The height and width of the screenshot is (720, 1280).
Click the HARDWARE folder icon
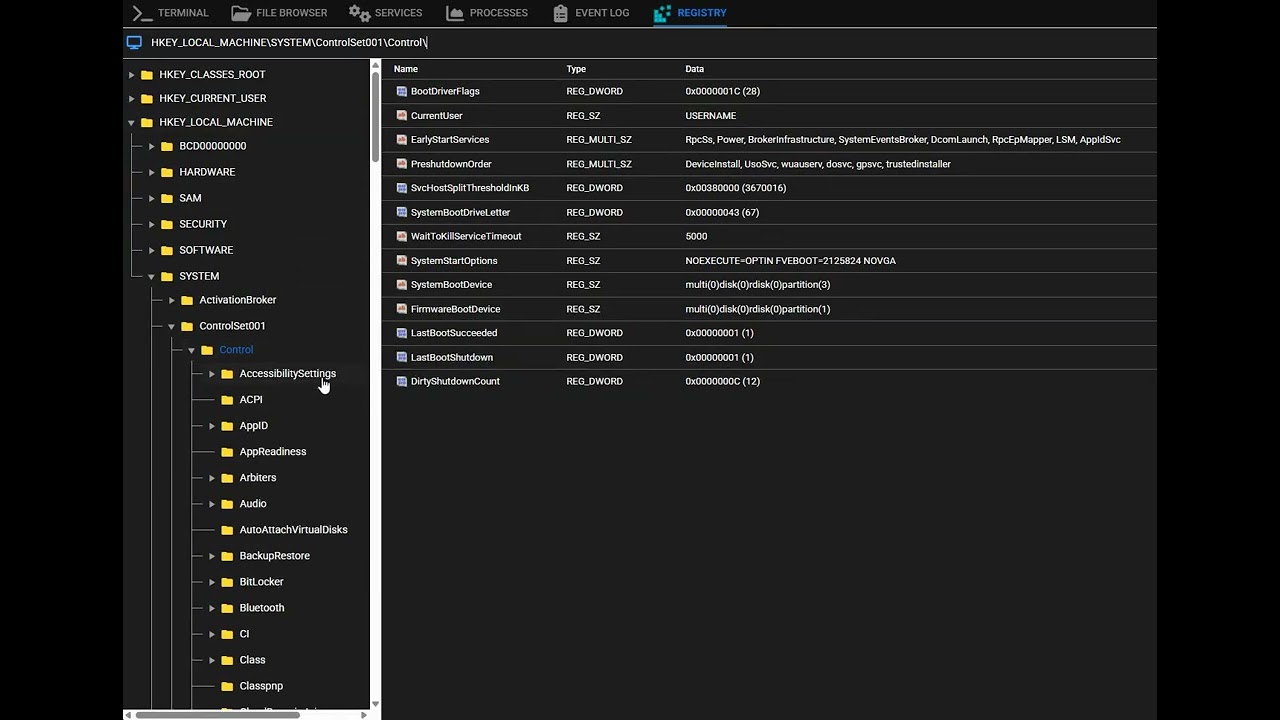click(x=167, y=172)
